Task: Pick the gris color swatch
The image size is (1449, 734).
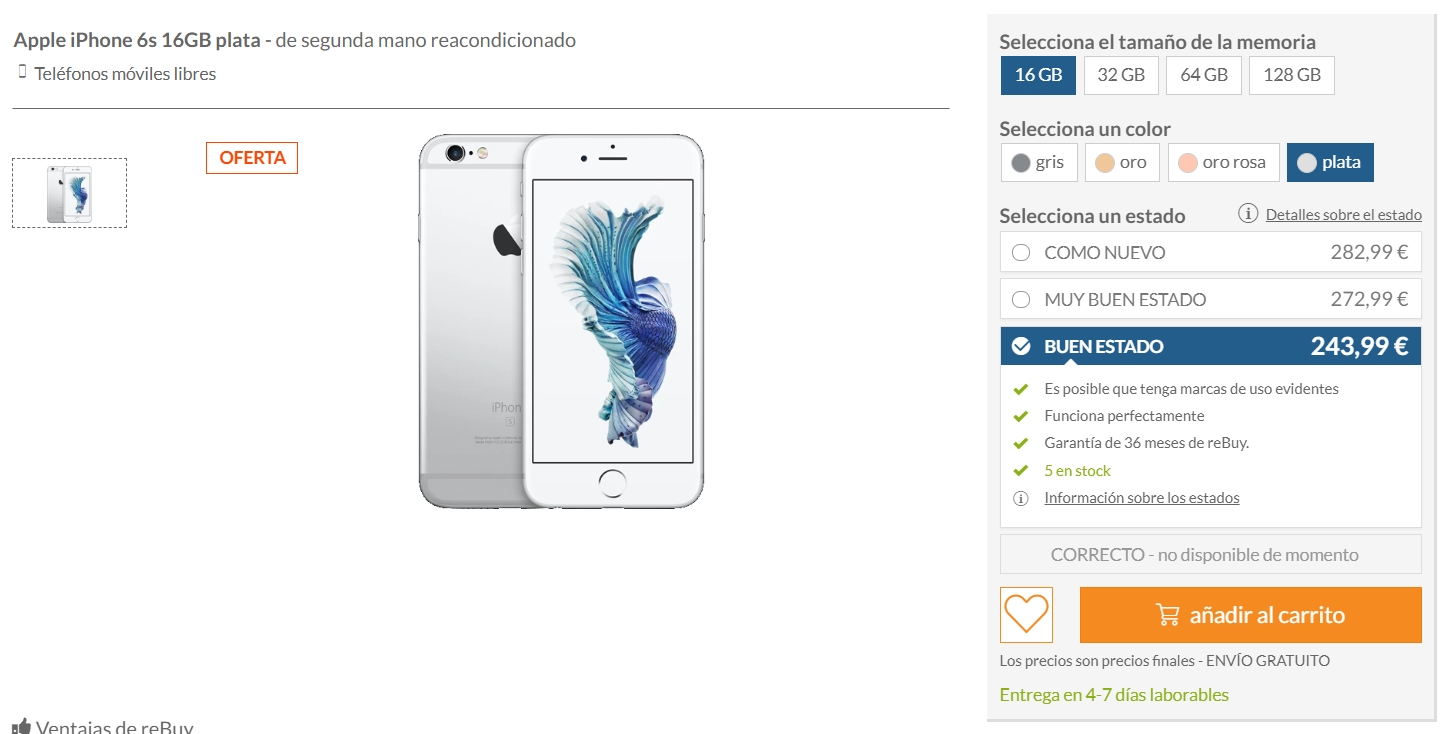Action: pyautogui.click(x=1039, y=162)
